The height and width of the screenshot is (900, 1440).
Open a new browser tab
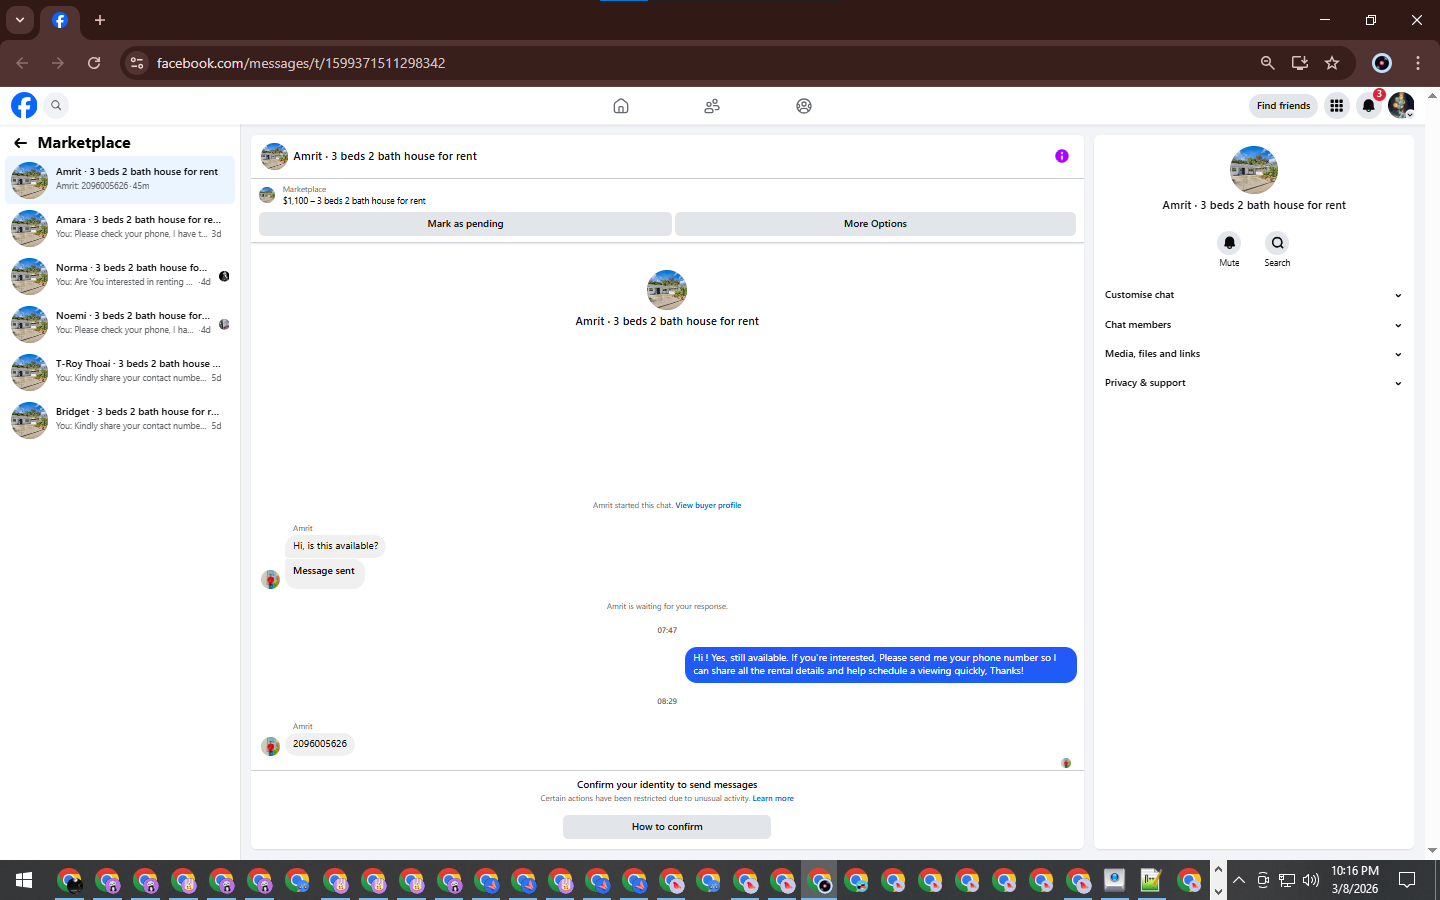pos(100,20)
